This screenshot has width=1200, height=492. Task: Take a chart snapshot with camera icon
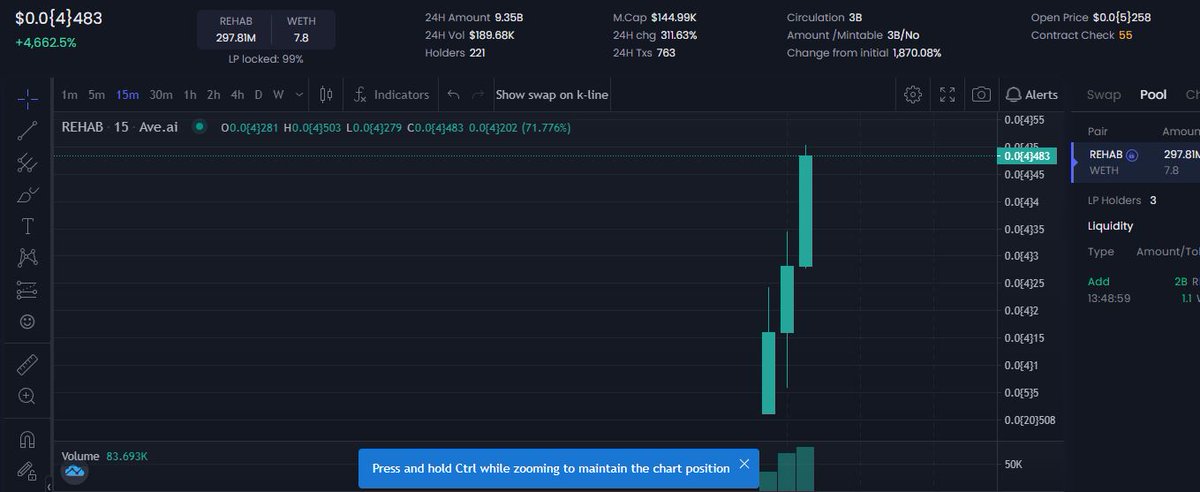pyautogui.click(x=981, y=94)
